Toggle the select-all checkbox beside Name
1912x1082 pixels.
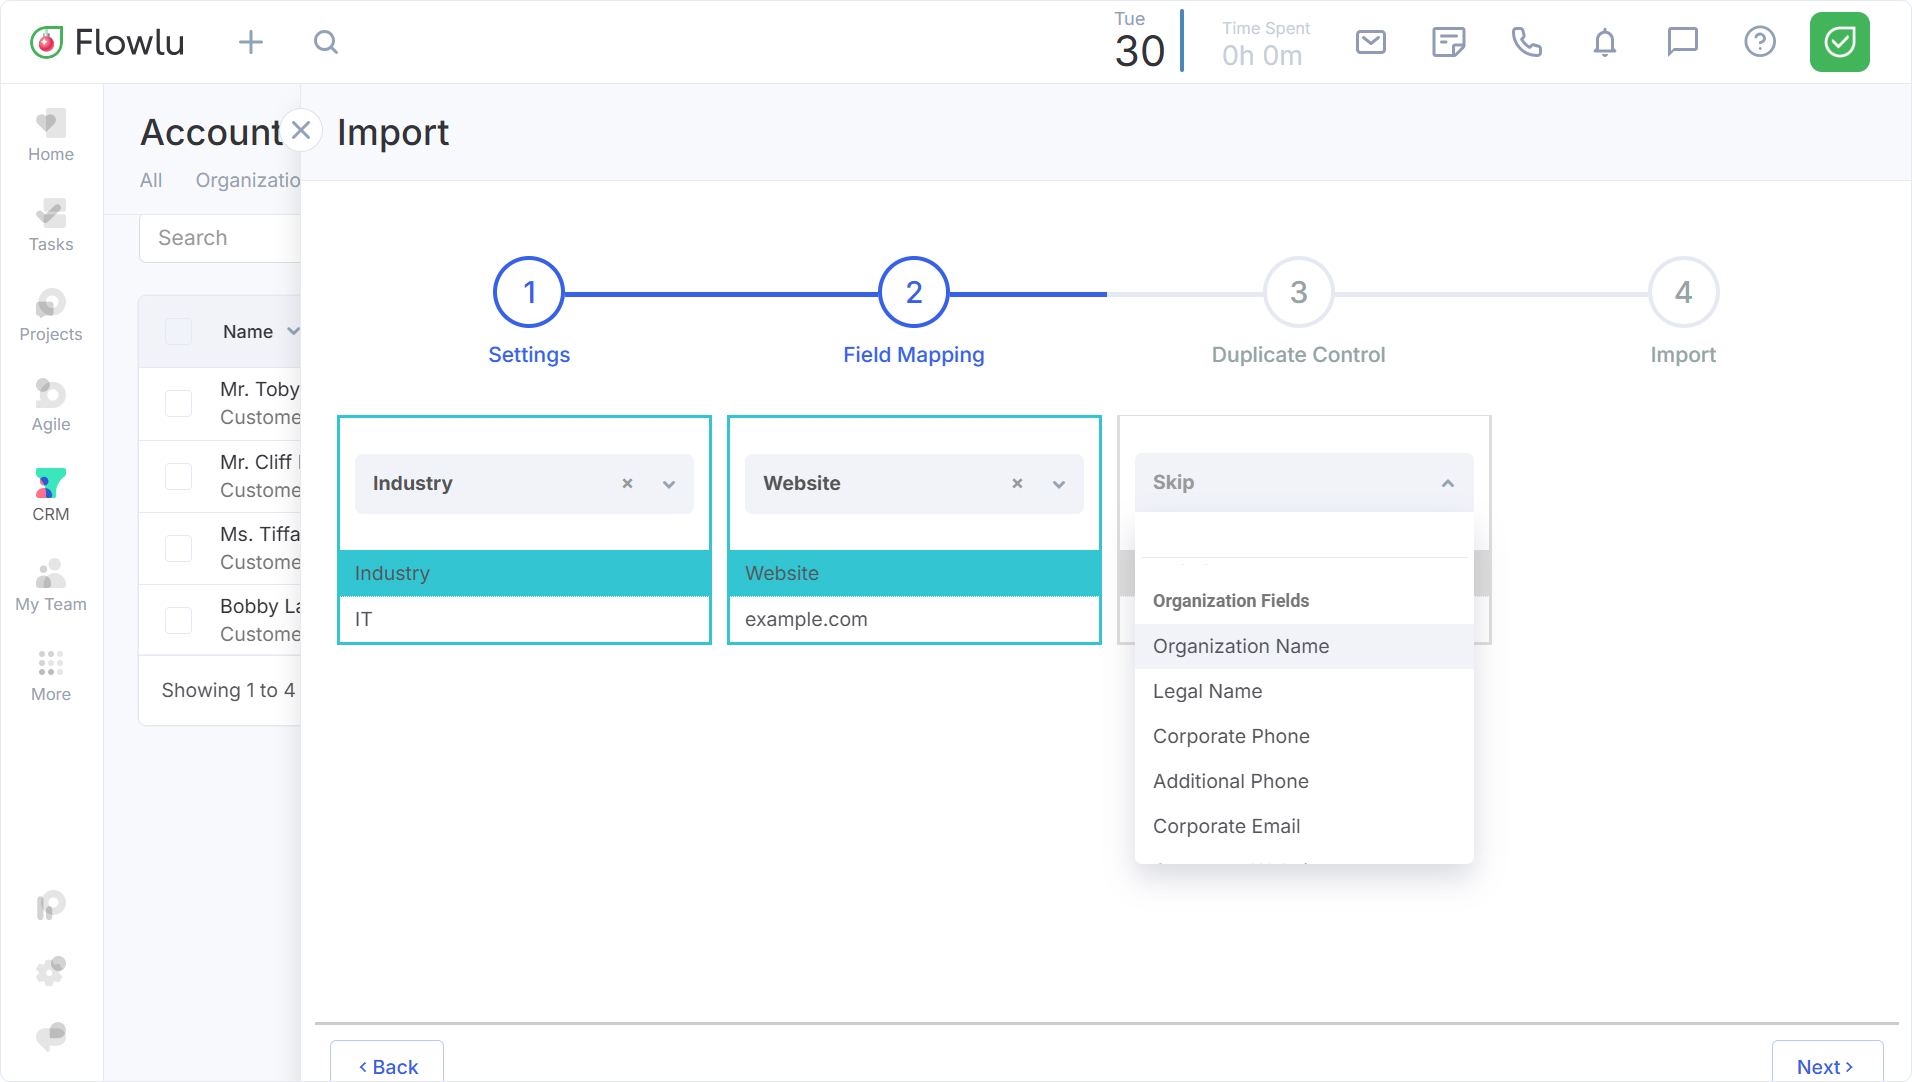click(x=178, y=332)
